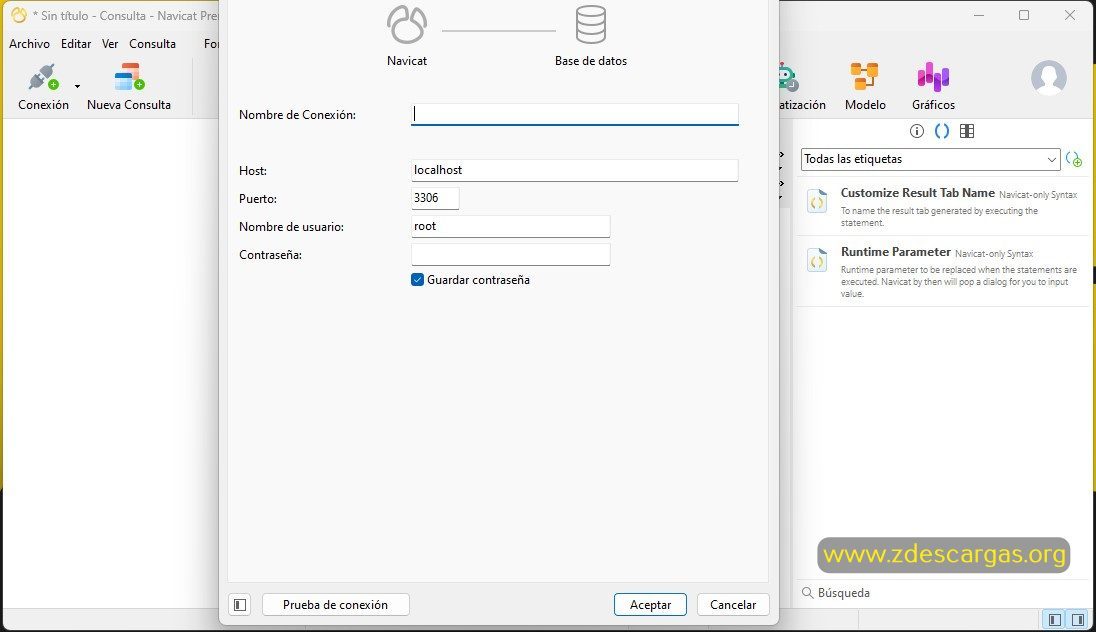
Task: Maximize the Navicat window
Action: click(x=1024, y=15)
